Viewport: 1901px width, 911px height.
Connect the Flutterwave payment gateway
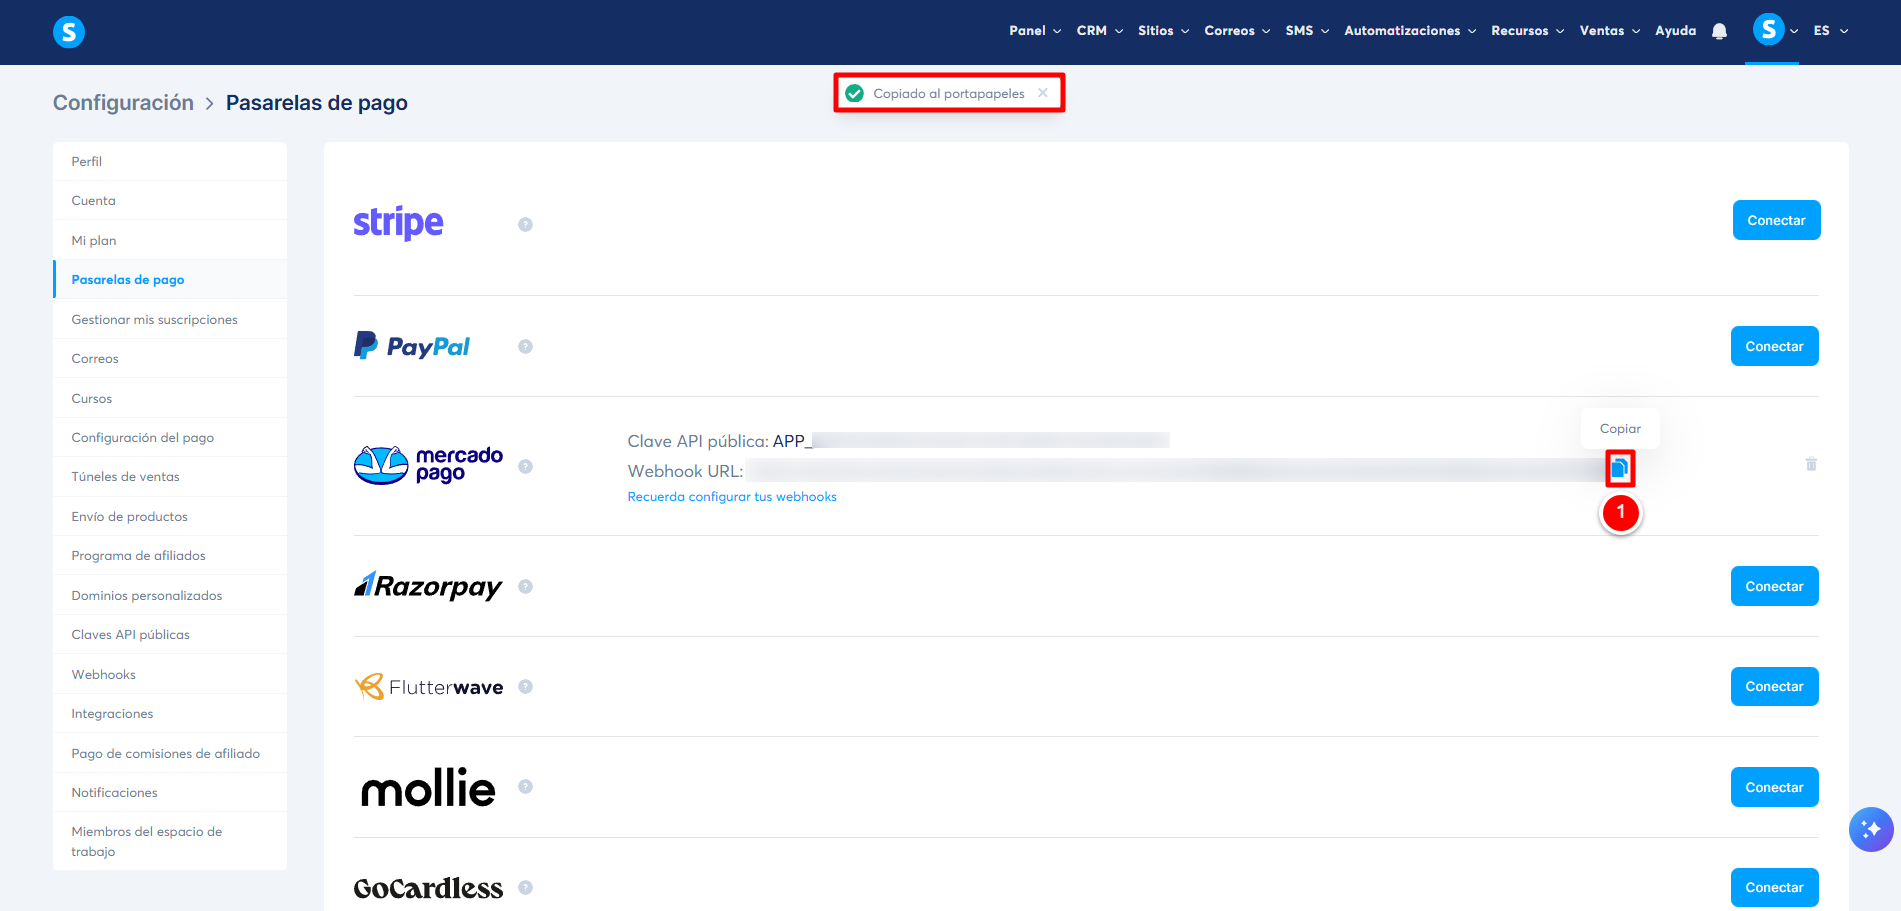1775,686
